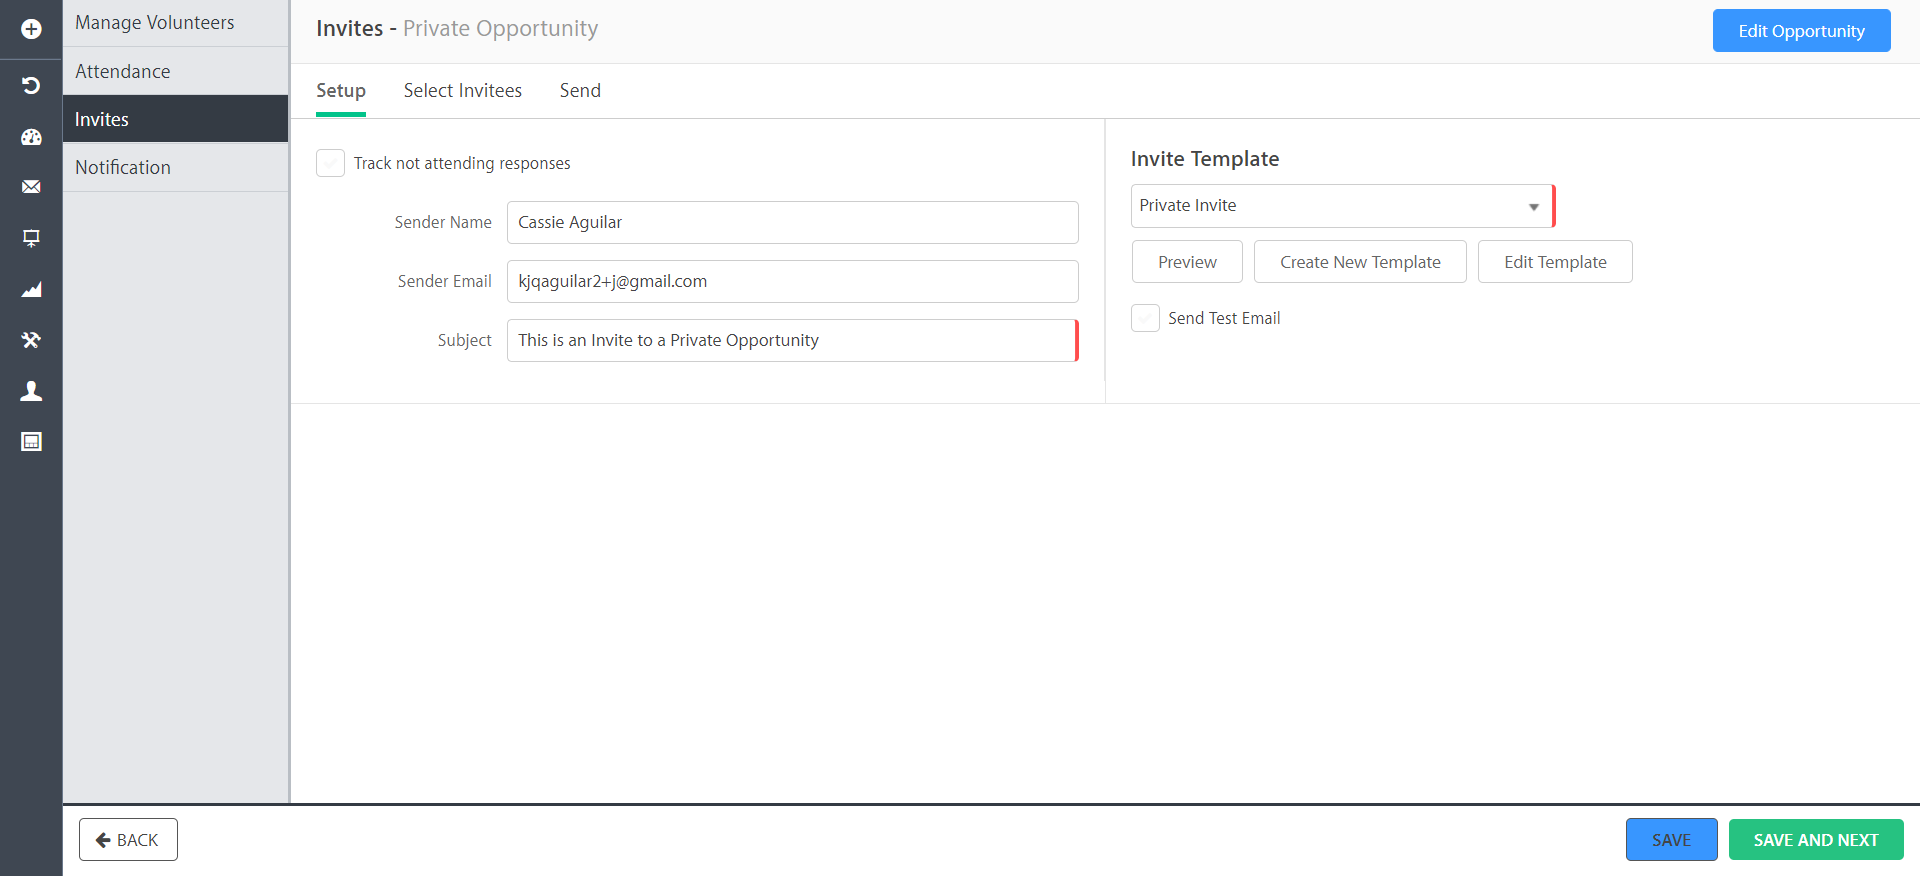Switch to the Select Invitees tab
Image resolution: width=1920 pixels, height=876 pixels.
[x=463, y=91]
